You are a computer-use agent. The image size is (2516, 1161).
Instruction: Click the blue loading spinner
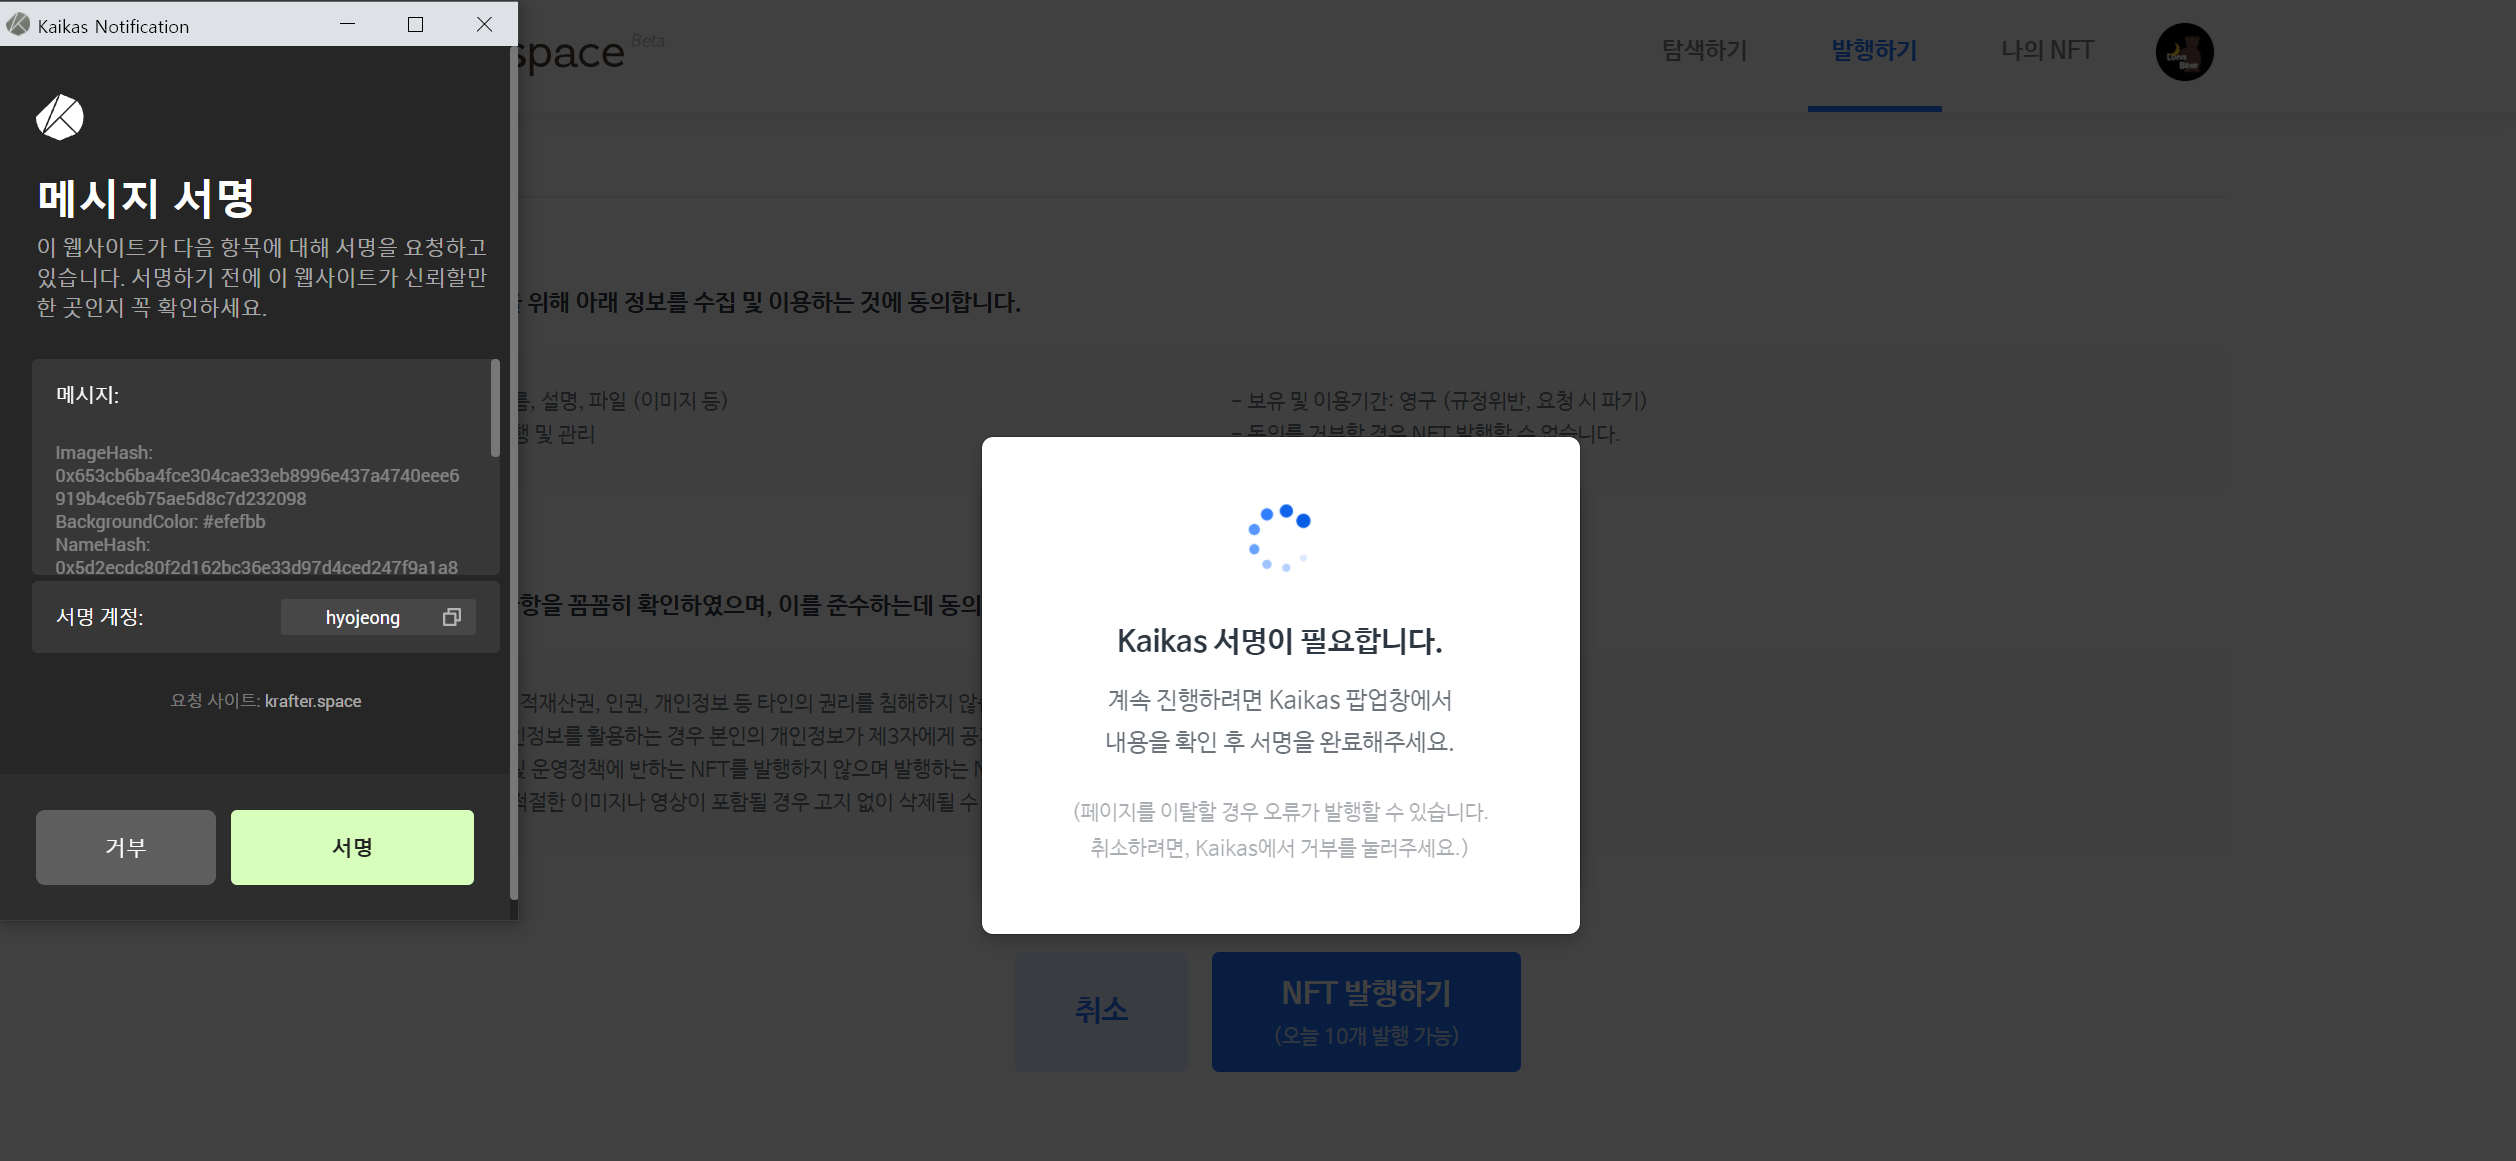[x=1279, y=538]
